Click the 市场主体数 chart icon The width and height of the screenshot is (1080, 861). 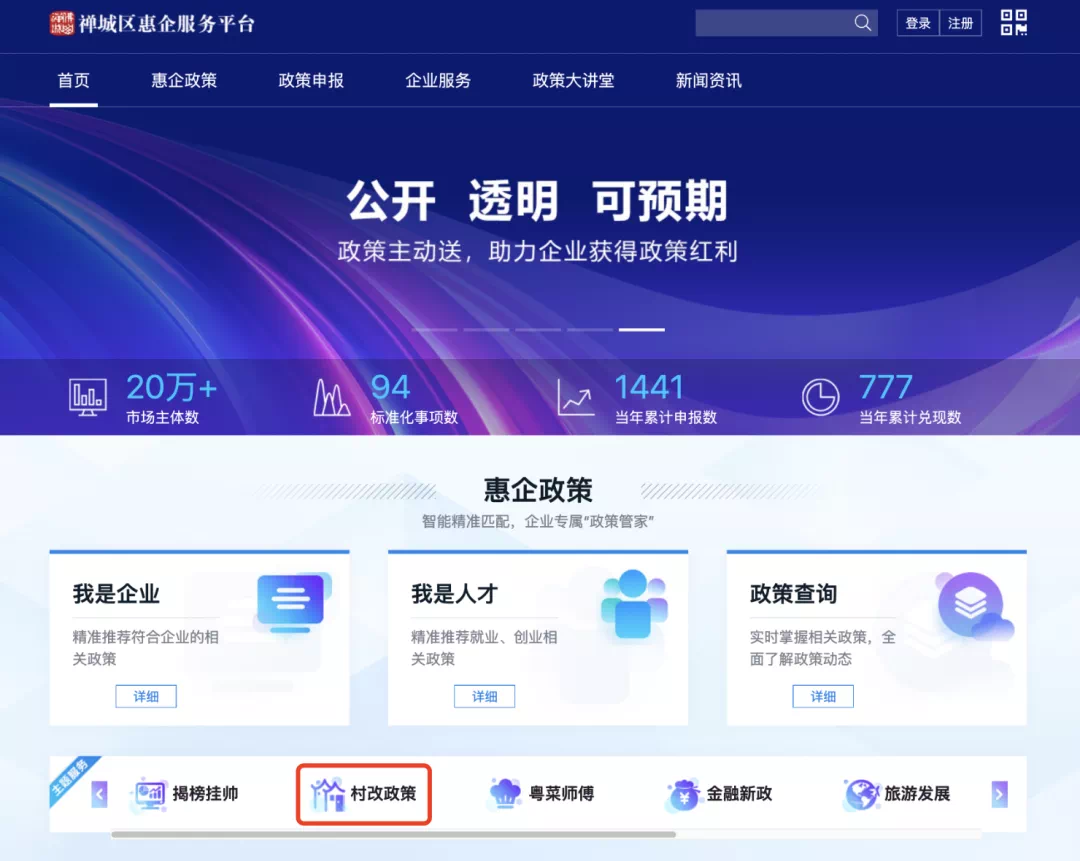[87, 397]
